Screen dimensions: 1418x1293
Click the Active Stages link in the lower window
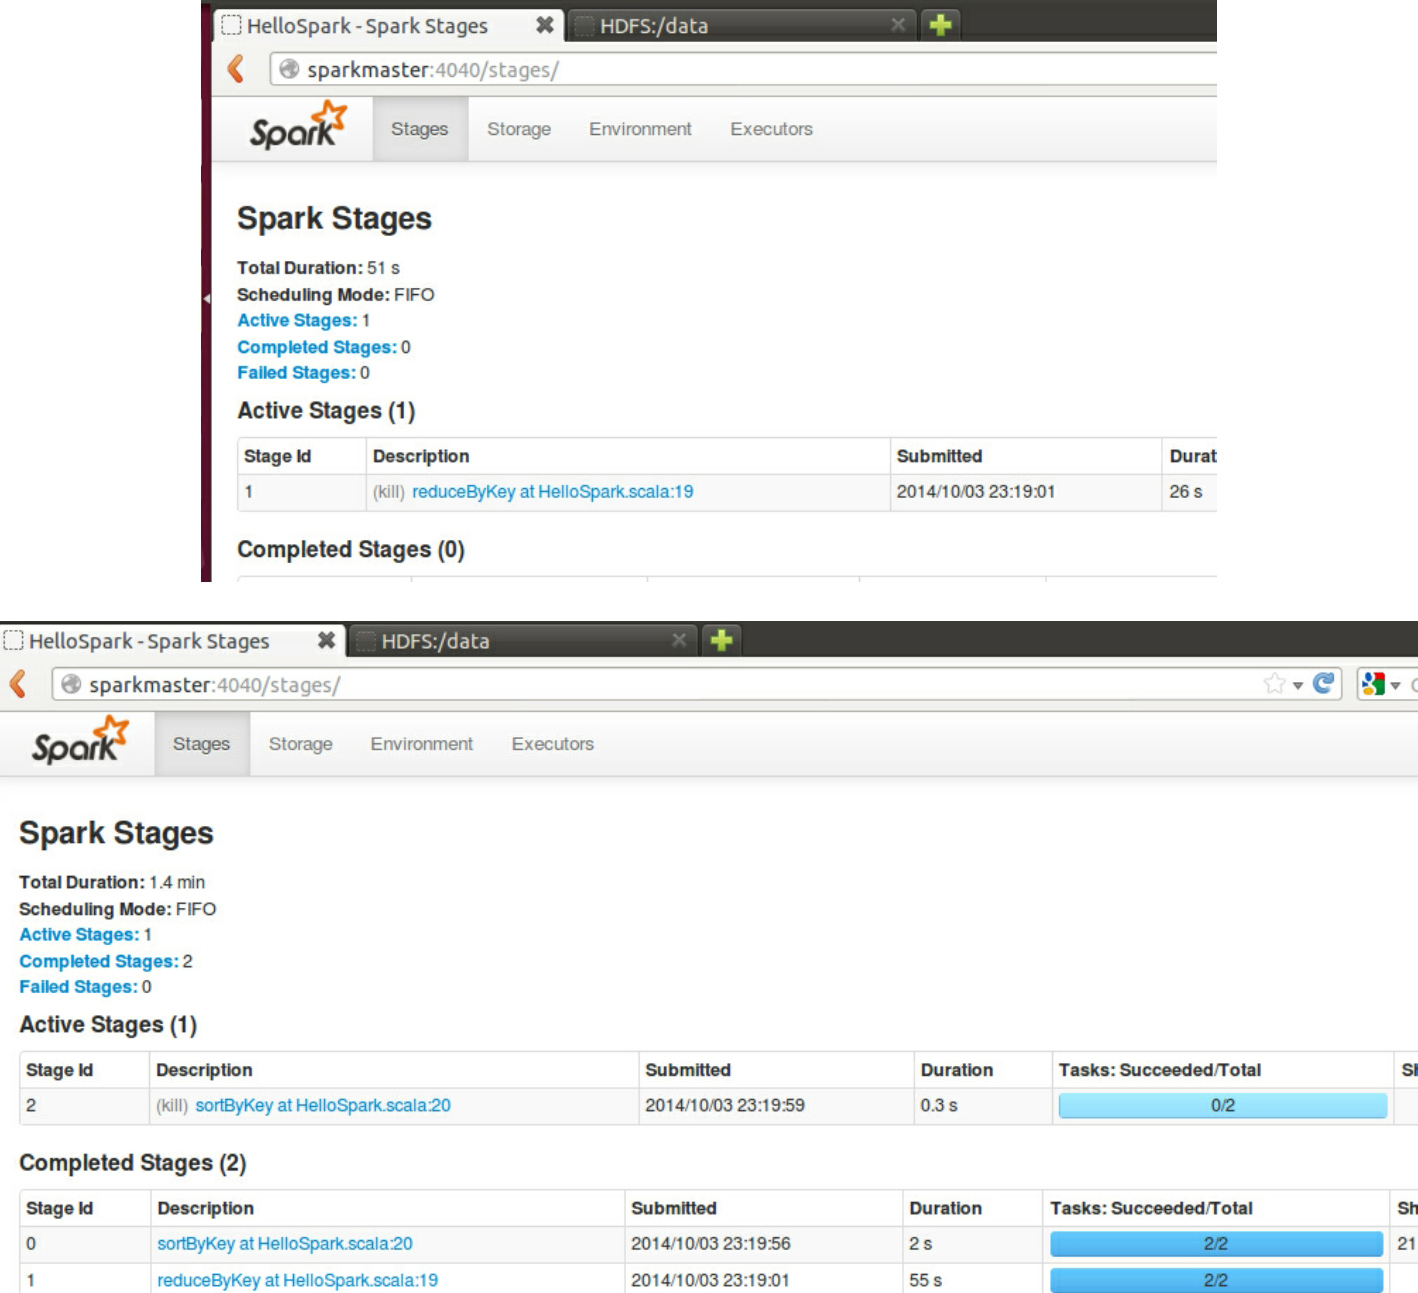click(x=79, y=934)
